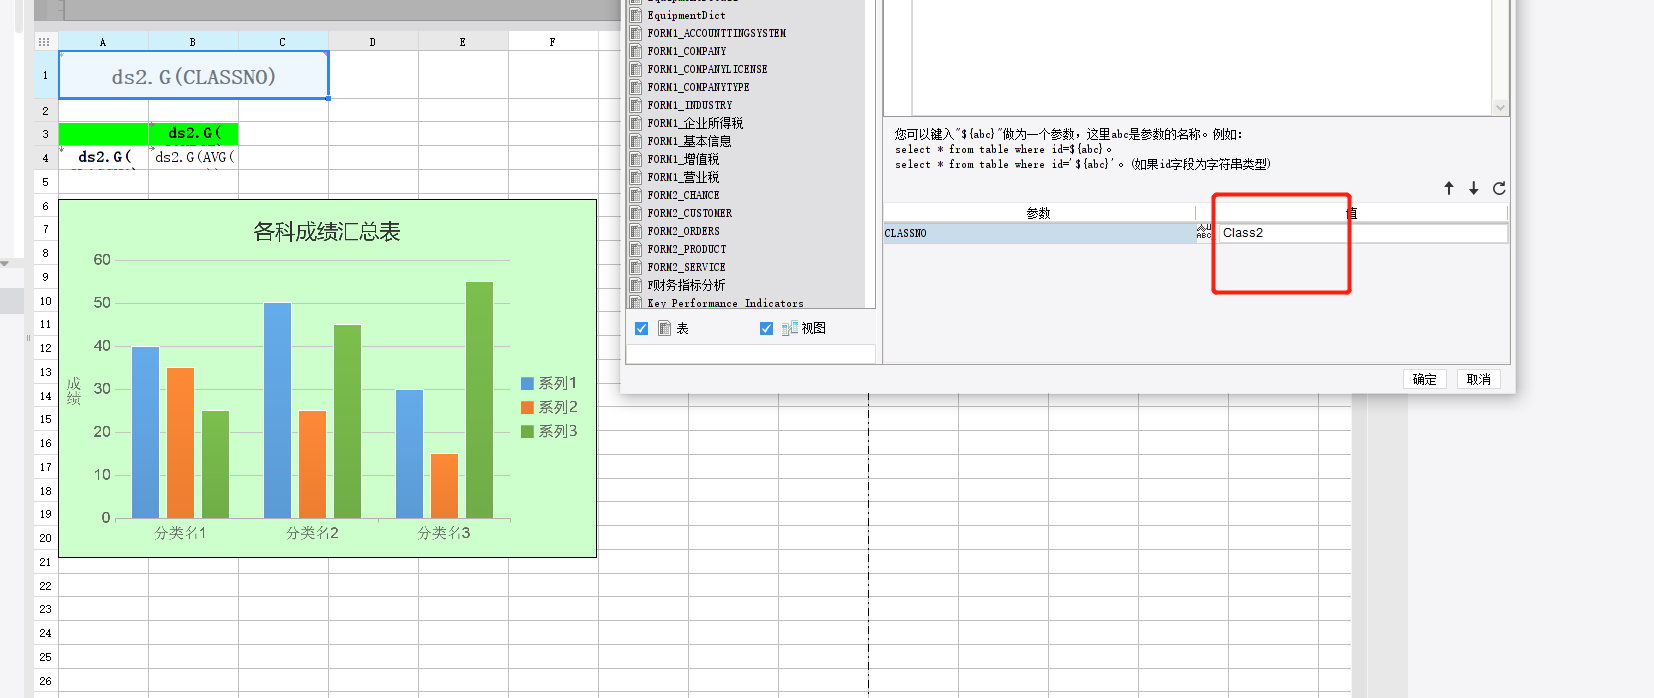Click the tallest green bar in 分类名3

coord(480,400)
